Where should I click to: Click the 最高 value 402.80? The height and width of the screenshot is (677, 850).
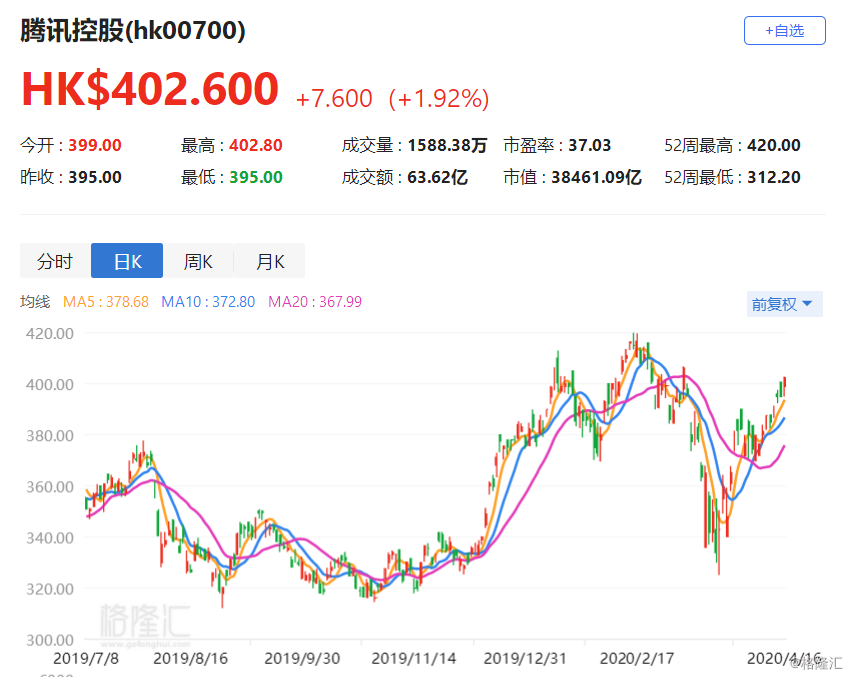coord(256,145)
